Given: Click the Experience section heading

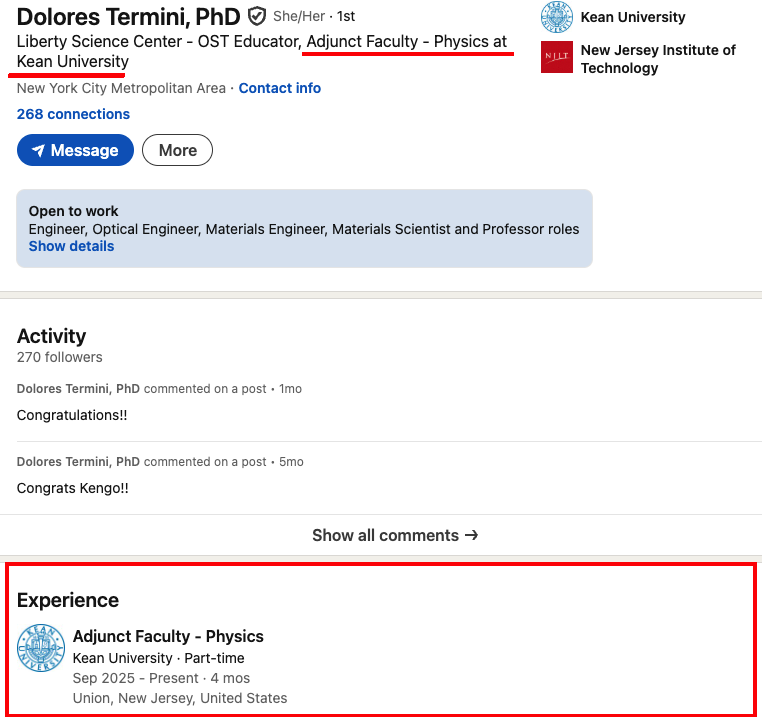Looking at the screenshot, I should click(68, 600).
